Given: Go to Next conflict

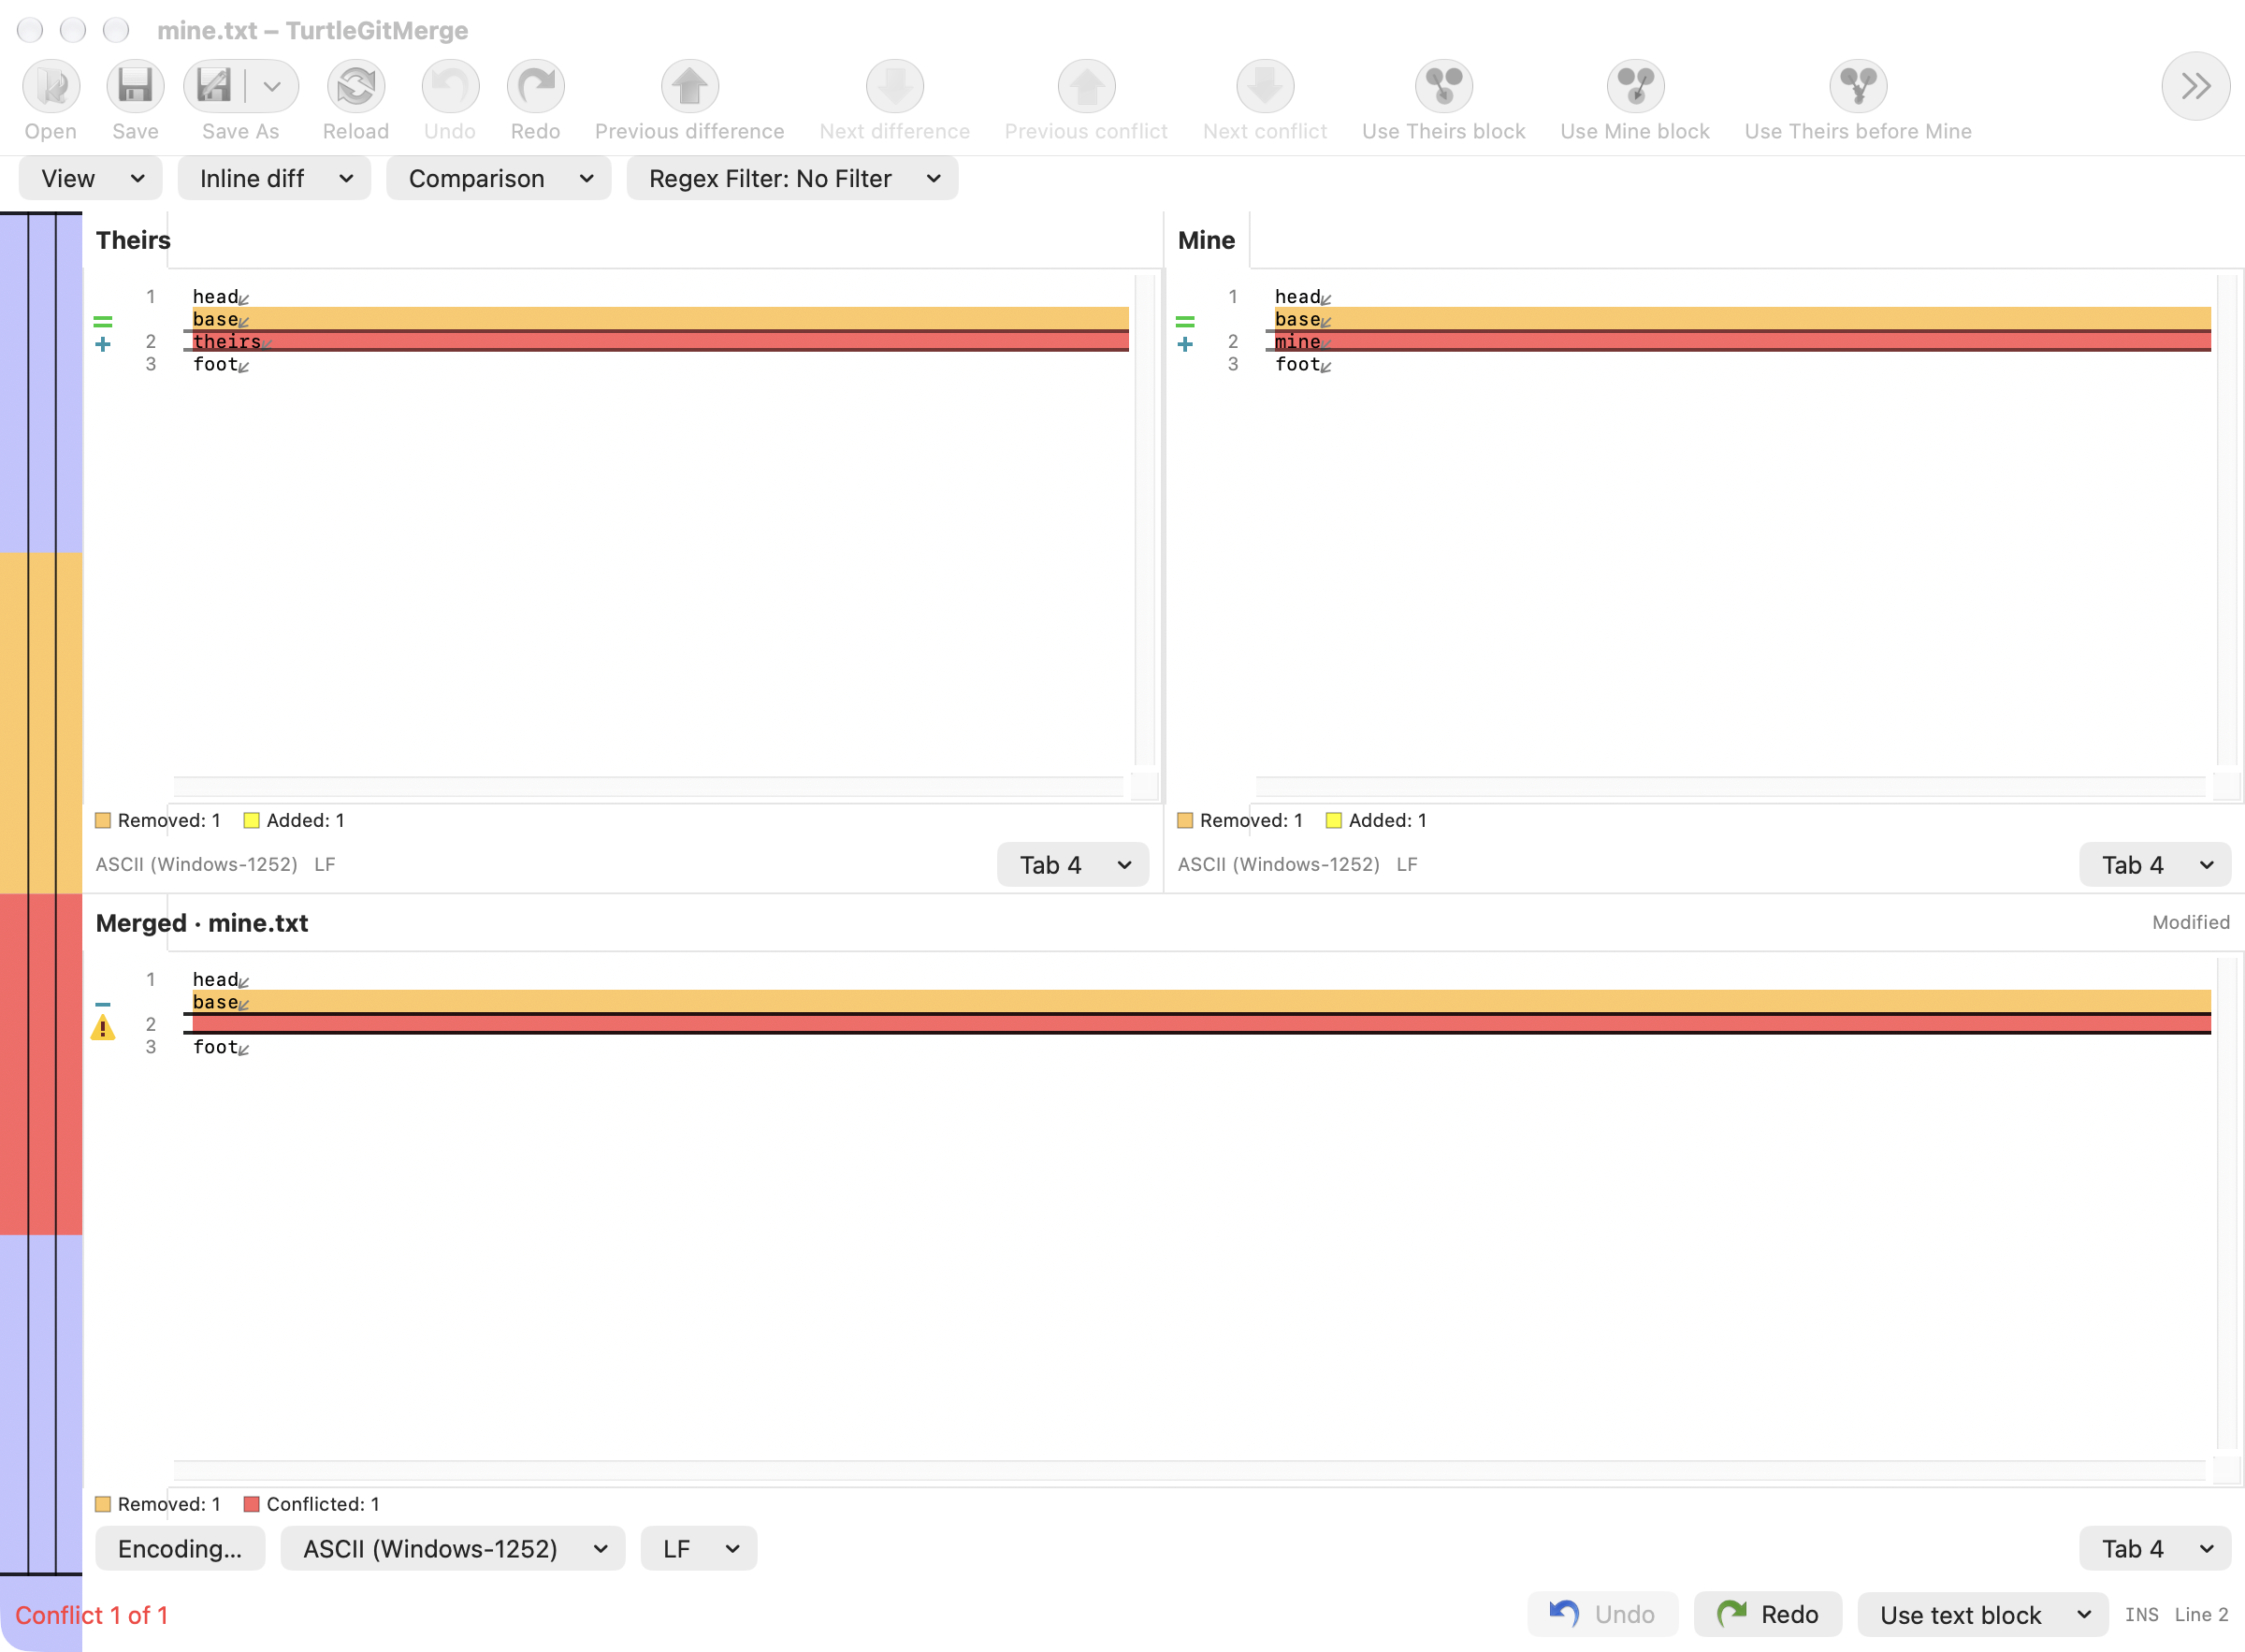Looking at the screenshot, I should [x=1265, y=87].
